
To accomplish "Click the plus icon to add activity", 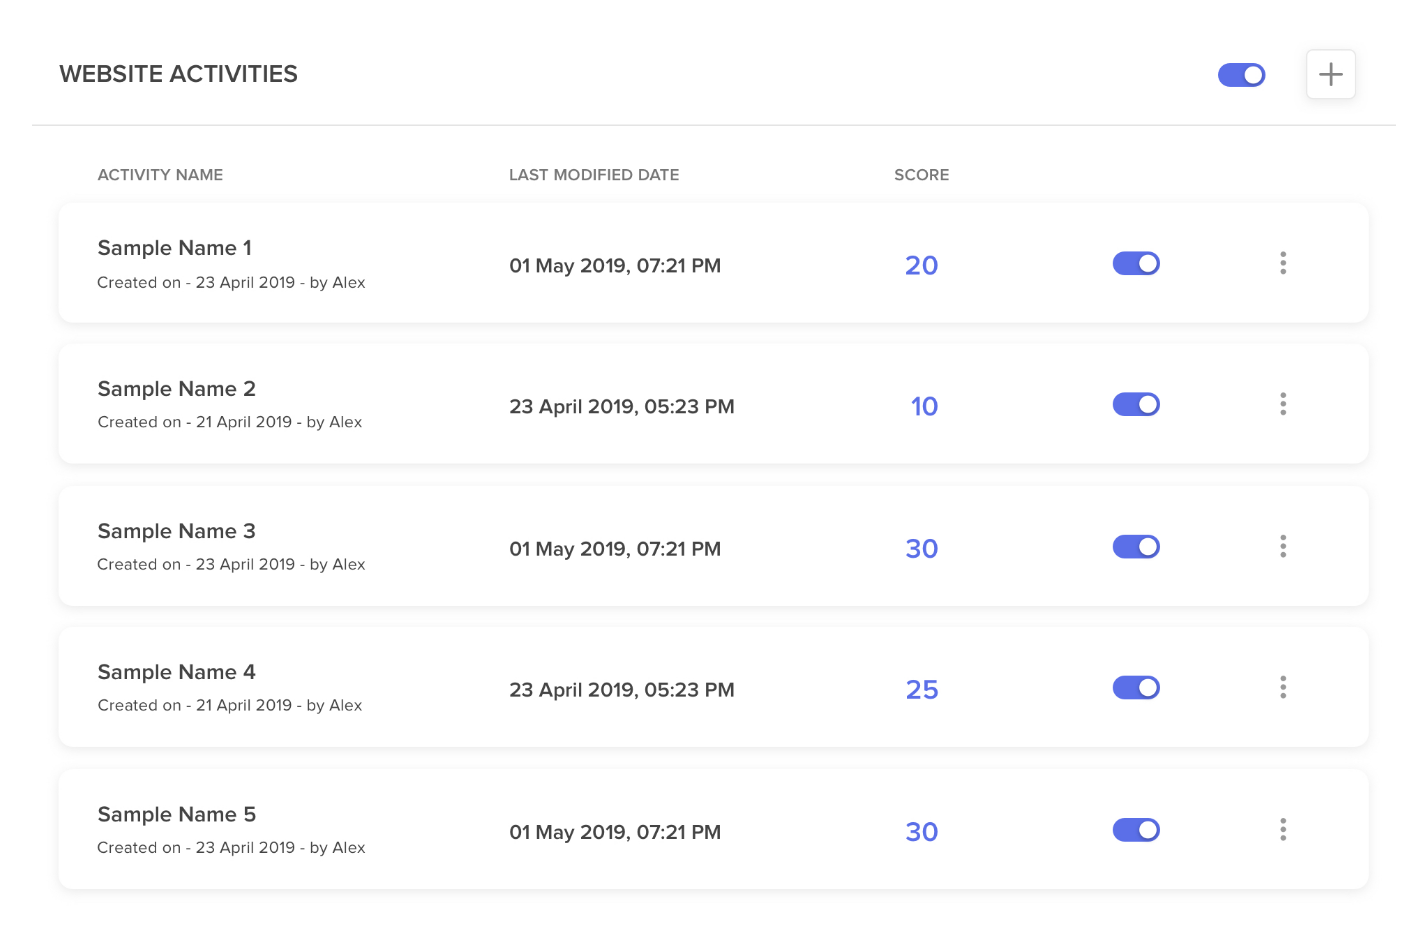I will coord(1330,74).
